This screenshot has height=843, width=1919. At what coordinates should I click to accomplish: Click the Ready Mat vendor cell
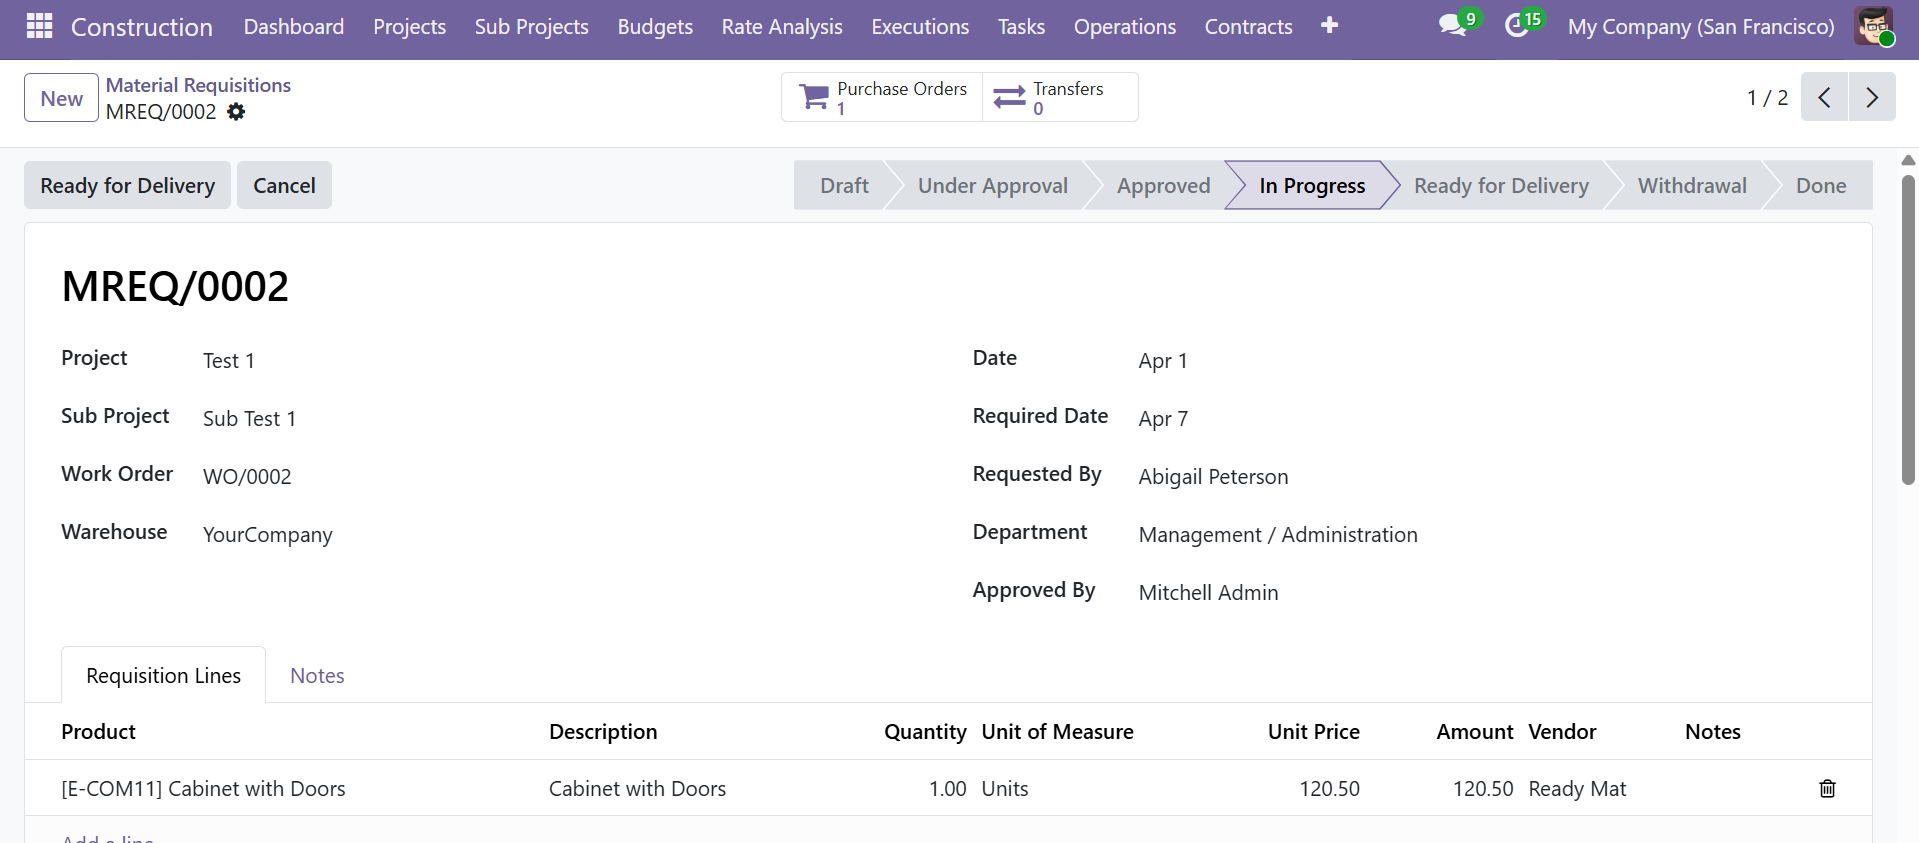(1577, 789)
